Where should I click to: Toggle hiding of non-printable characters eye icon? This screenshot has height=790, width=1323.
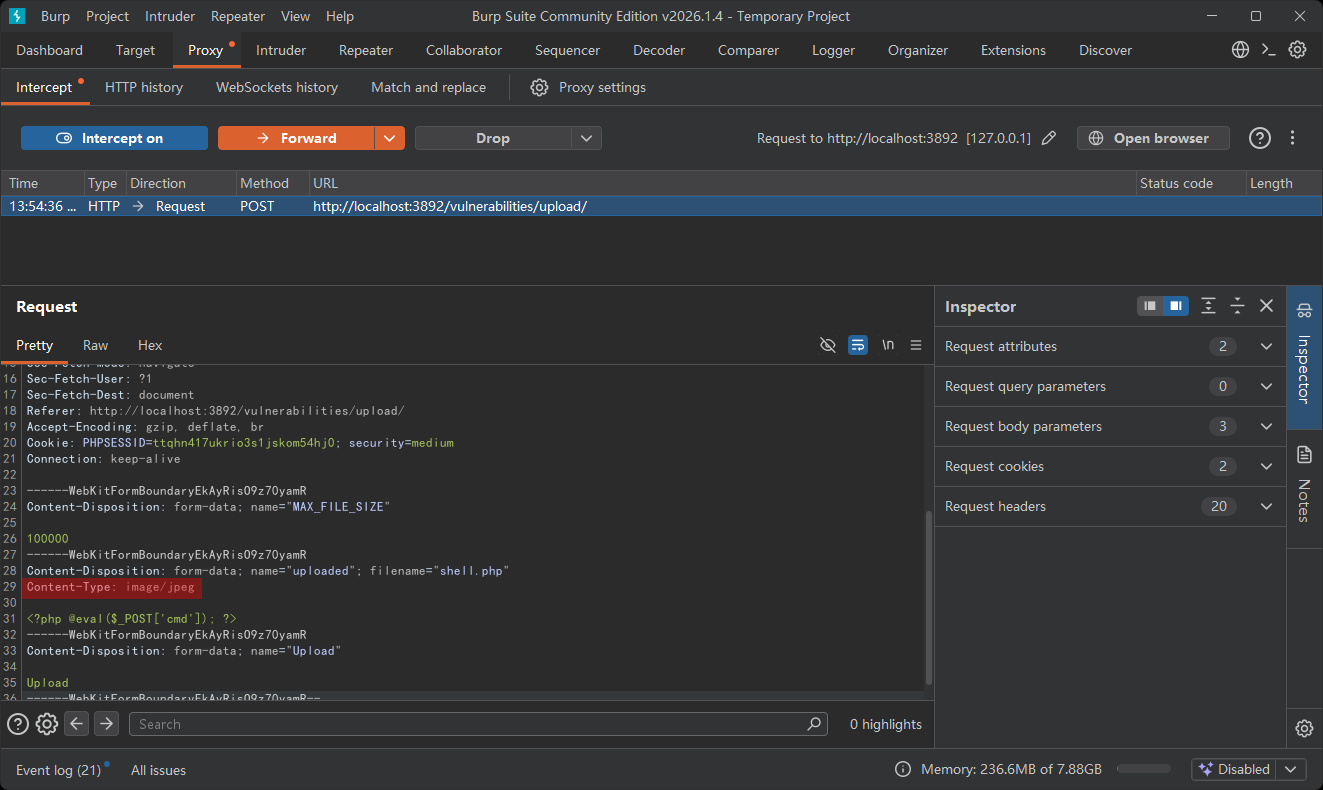tap(827, 345)
